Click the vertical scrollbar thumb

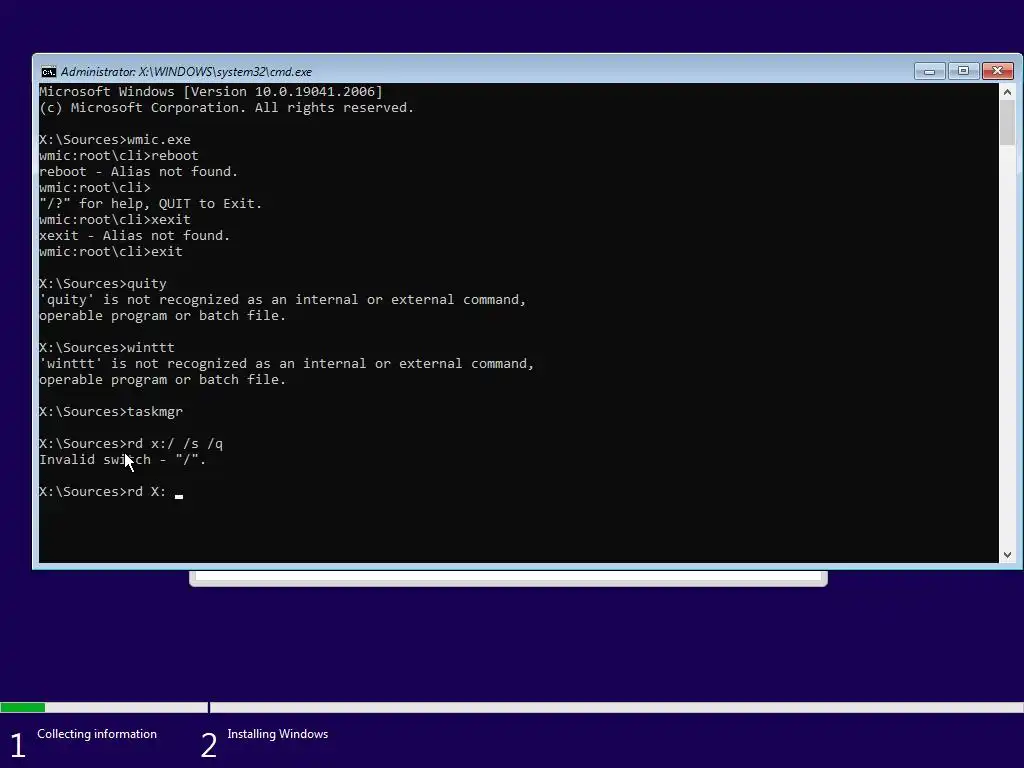coord(1007,123)
